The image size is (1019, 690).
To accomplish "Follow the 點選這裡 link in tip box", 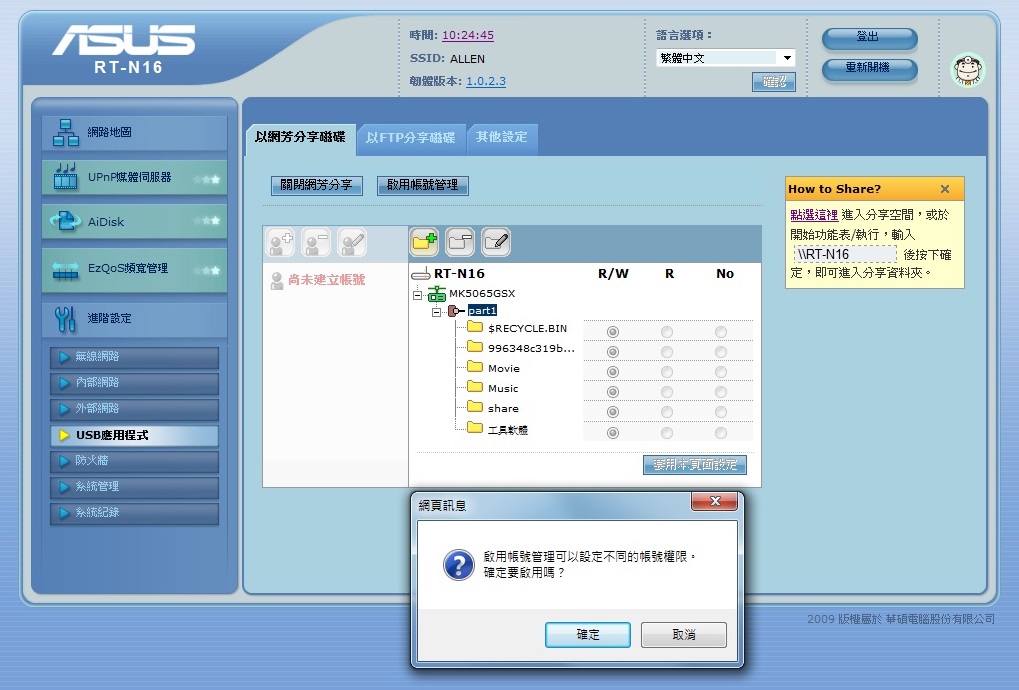I will tap(814, 214).
